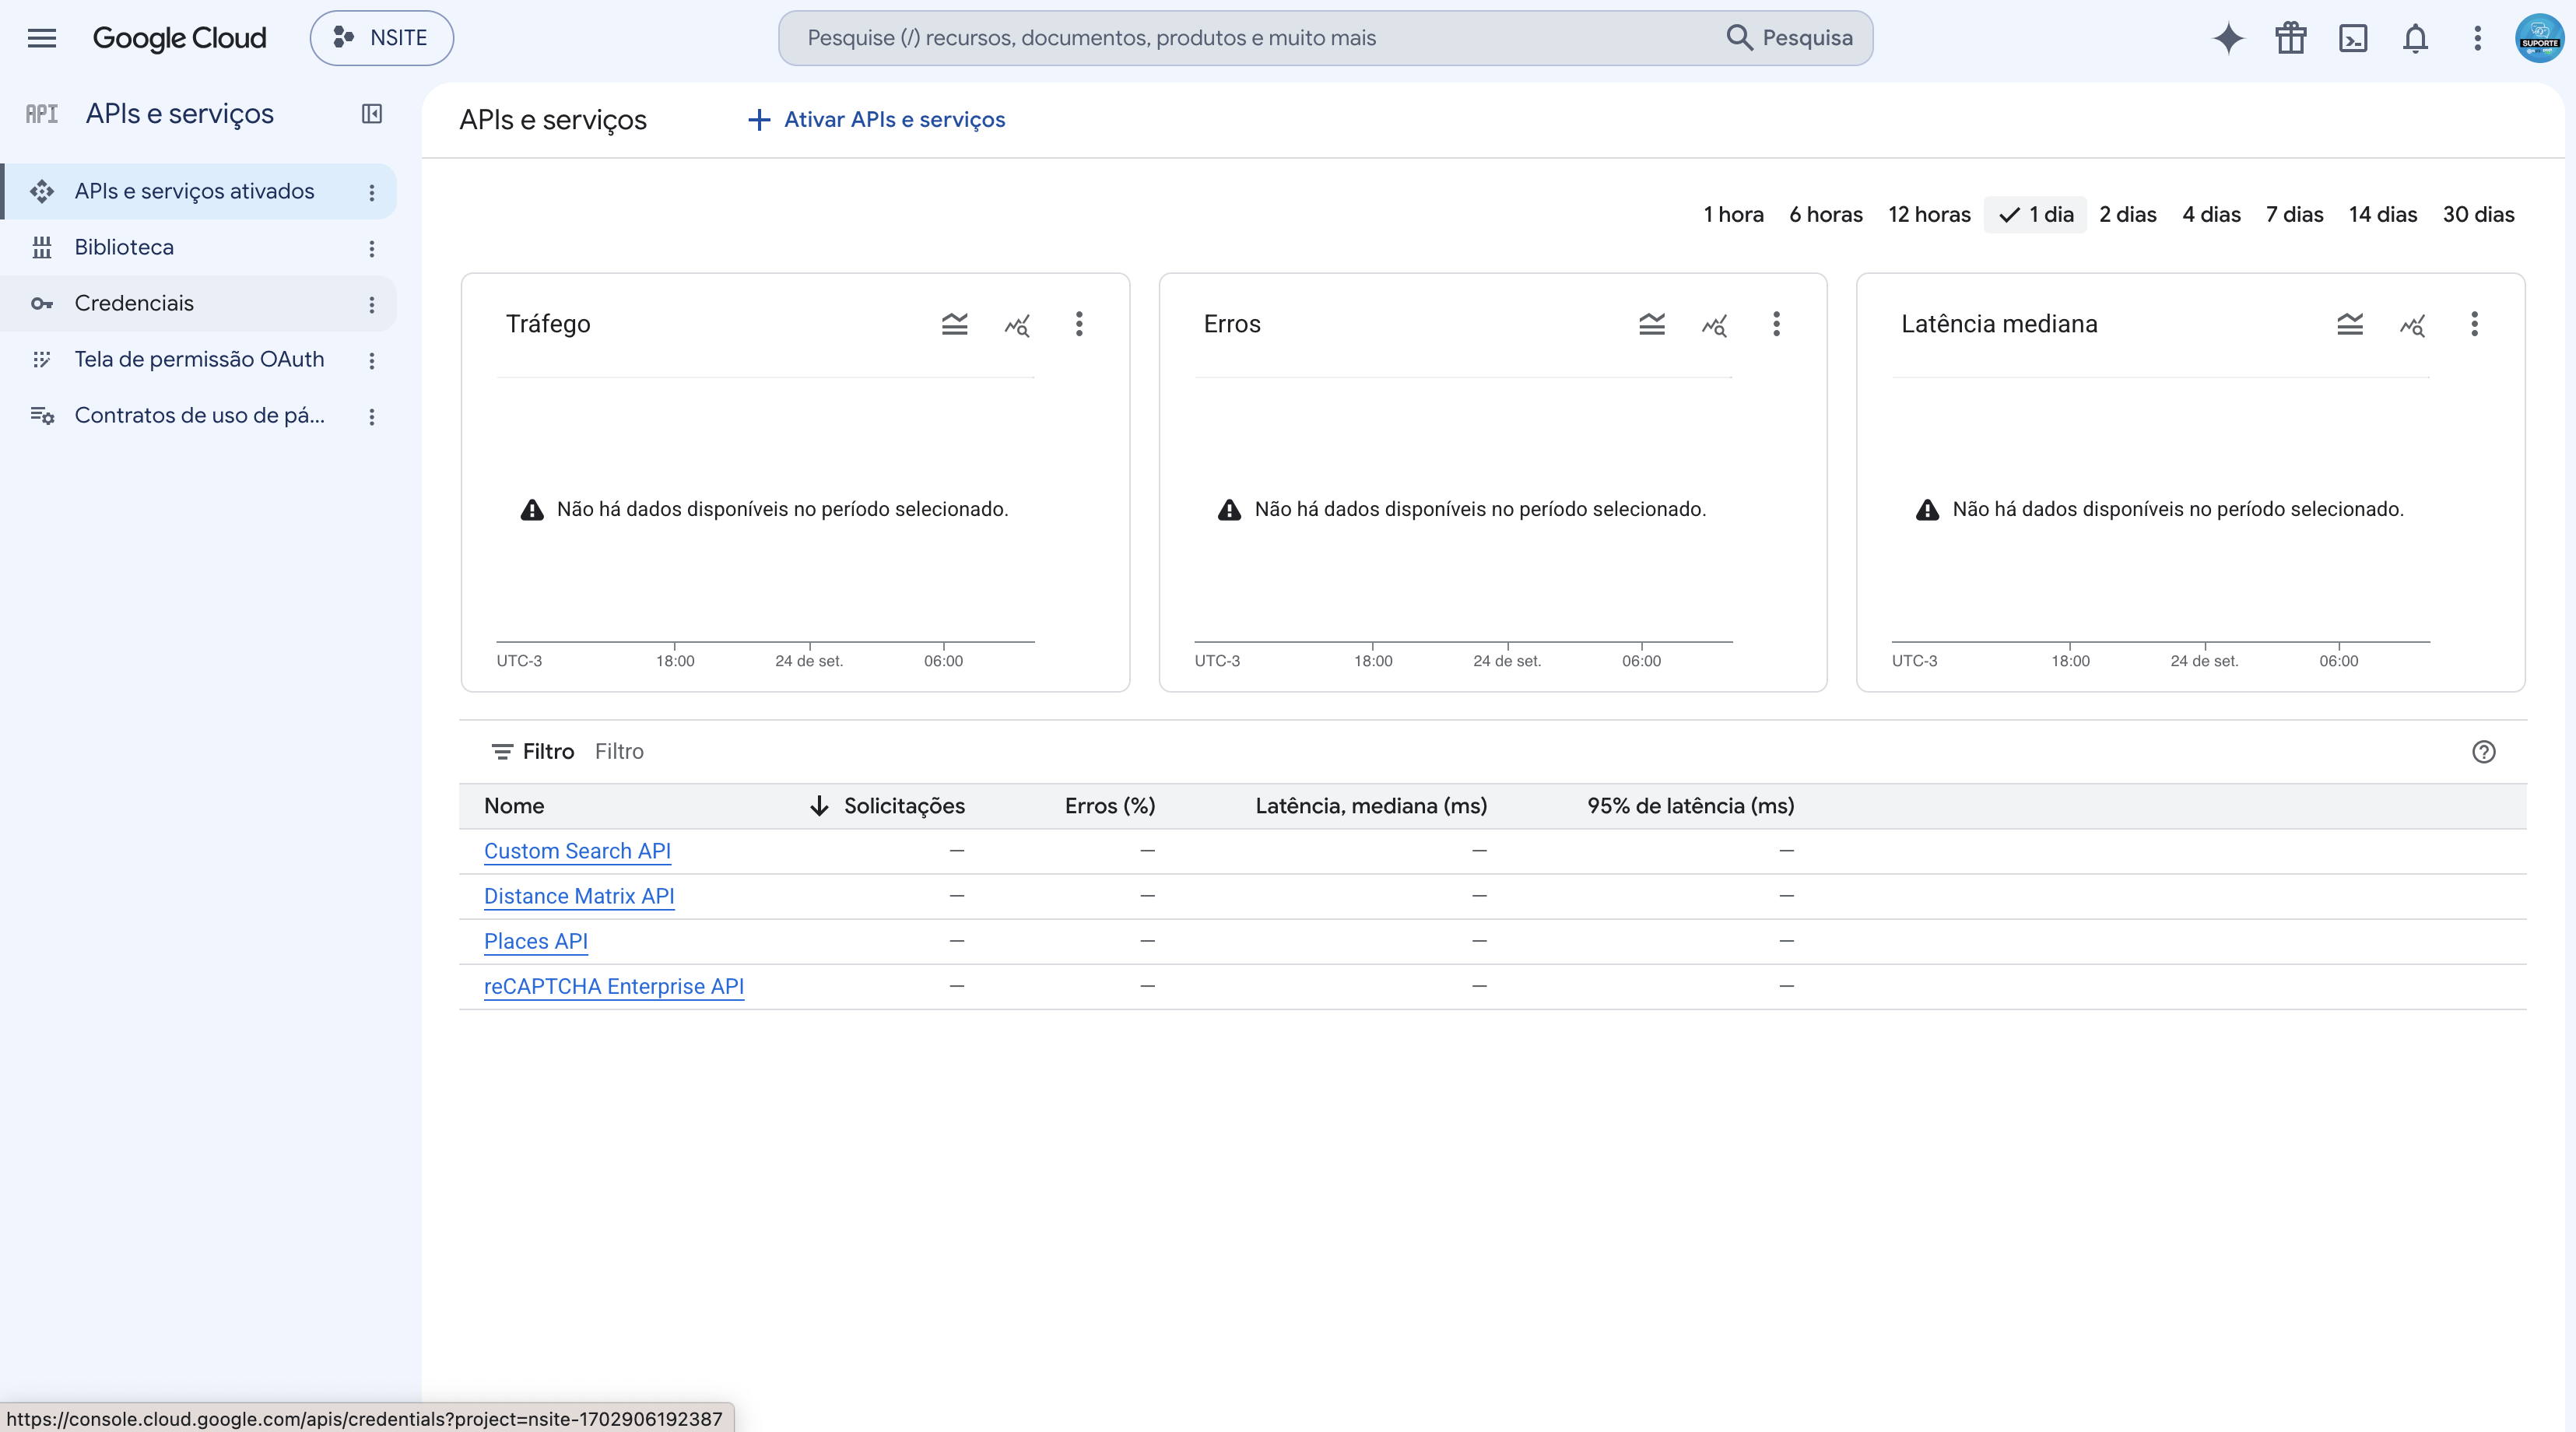Toggle legend on the Latência mediana chart
Image resolution: width=2576 pixels, height=1432 pixels.
tap(2349, 324)
